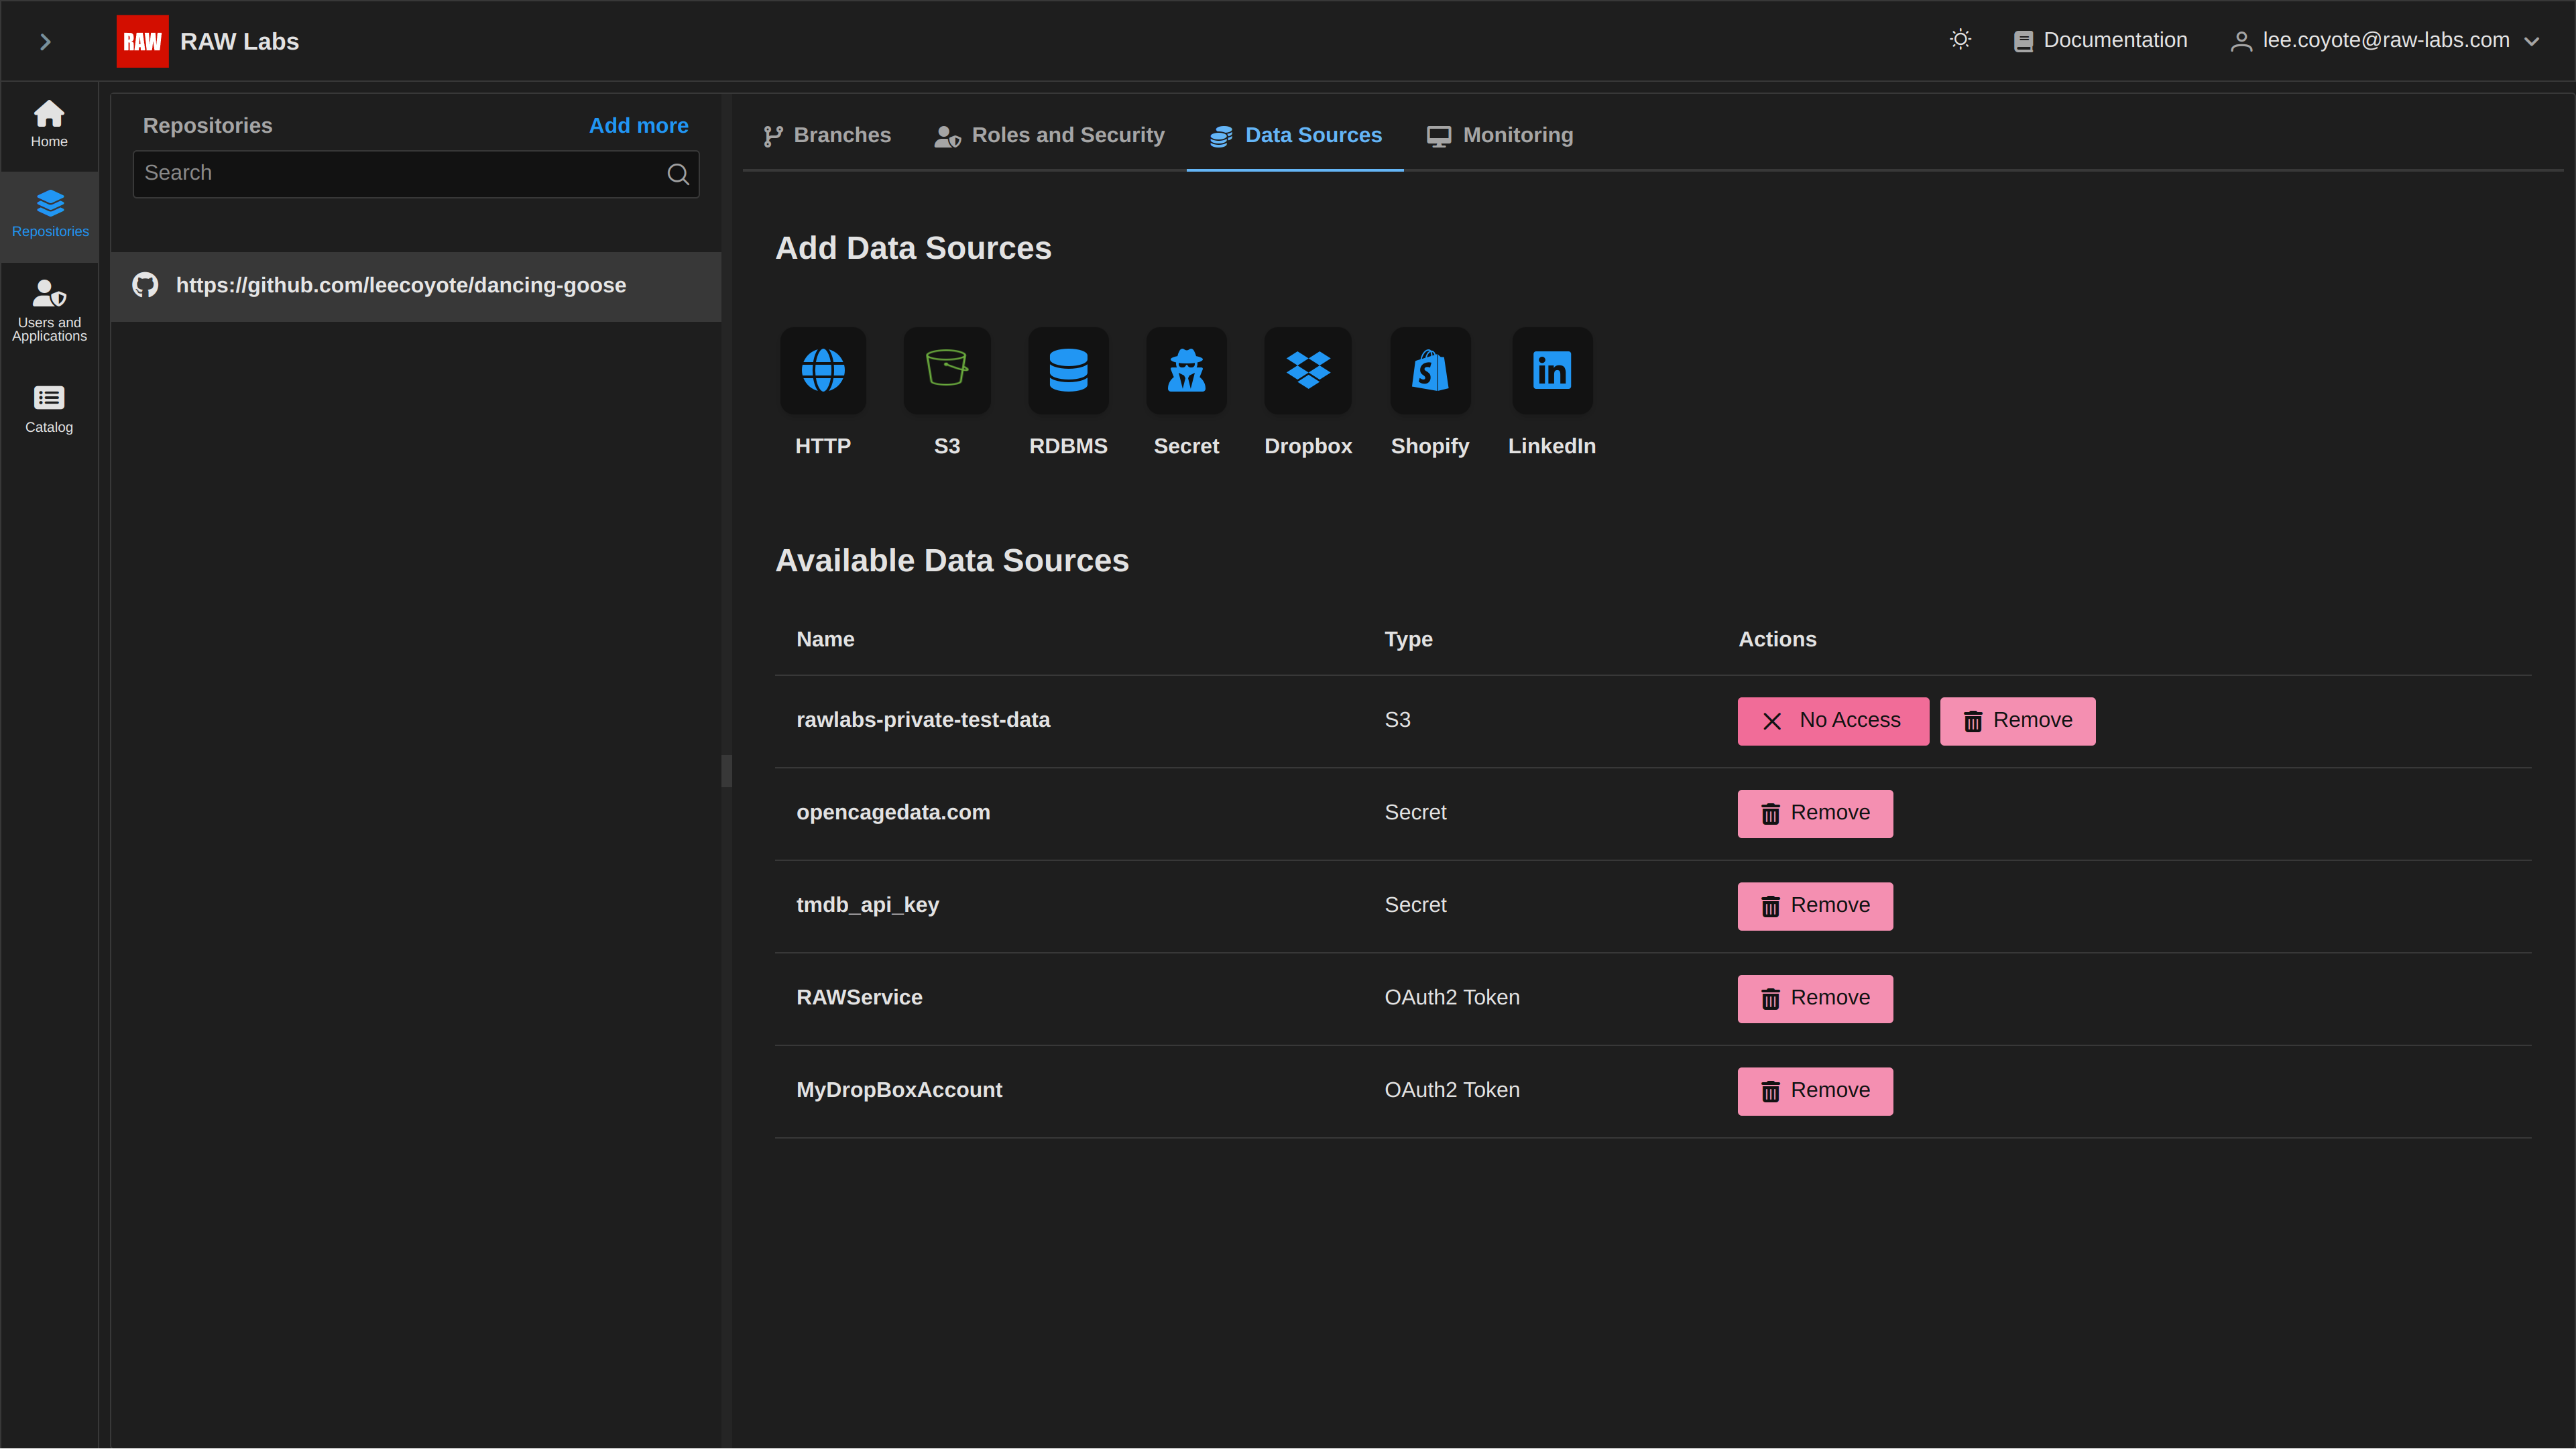Screen dimensions: 2576x1449
Task: Click the Secret type cell for tmdb_api_key
Action: point(1415,905)
